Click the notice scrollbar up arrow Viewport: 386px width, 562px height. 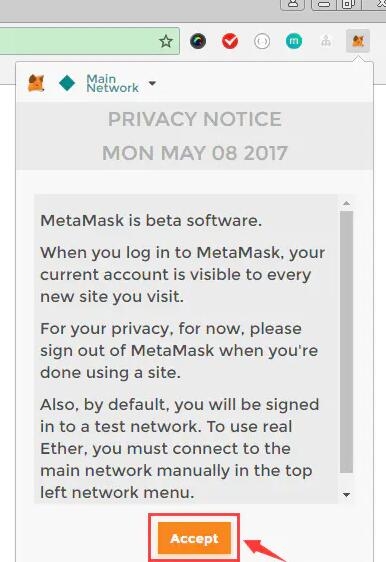click(x=346, y=203)
